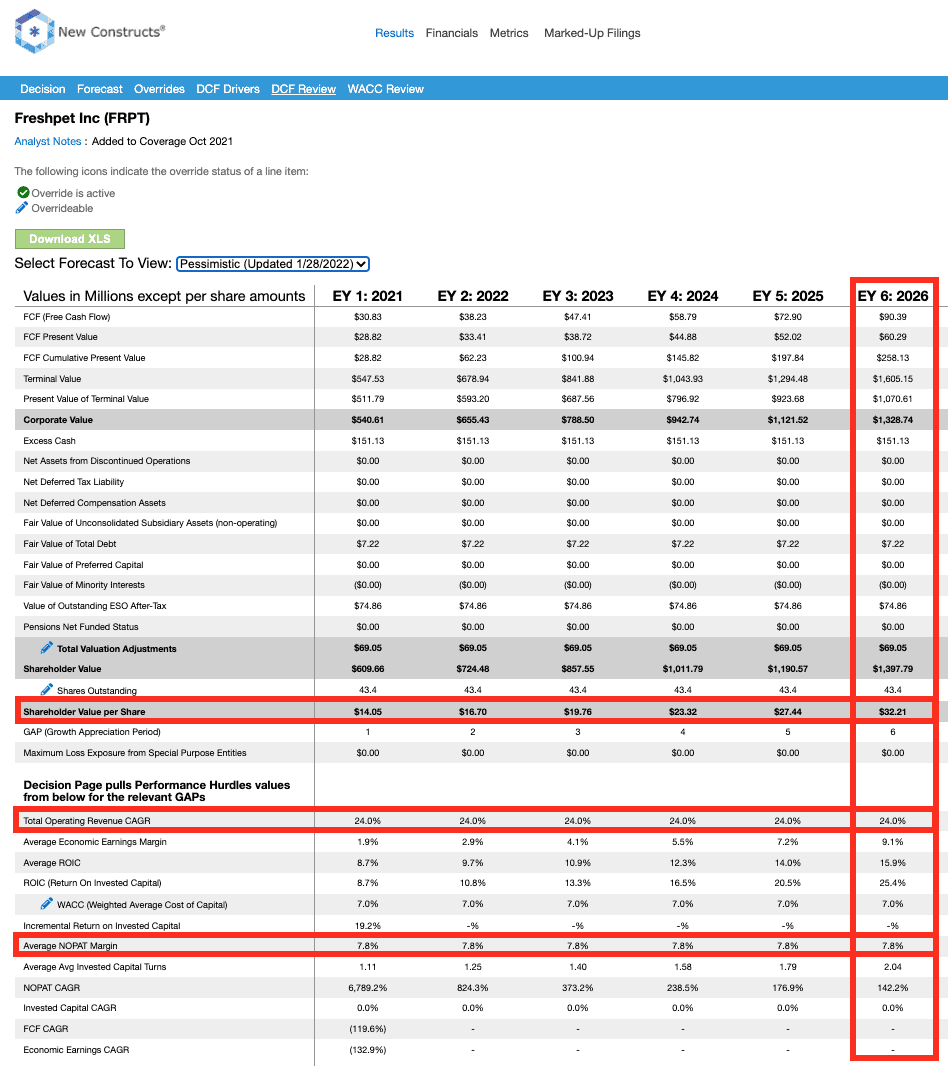The image size is (948, 1066).
Task: Click the $1,605.15 Terminal Value cell
Action: (x=893, y=379)
